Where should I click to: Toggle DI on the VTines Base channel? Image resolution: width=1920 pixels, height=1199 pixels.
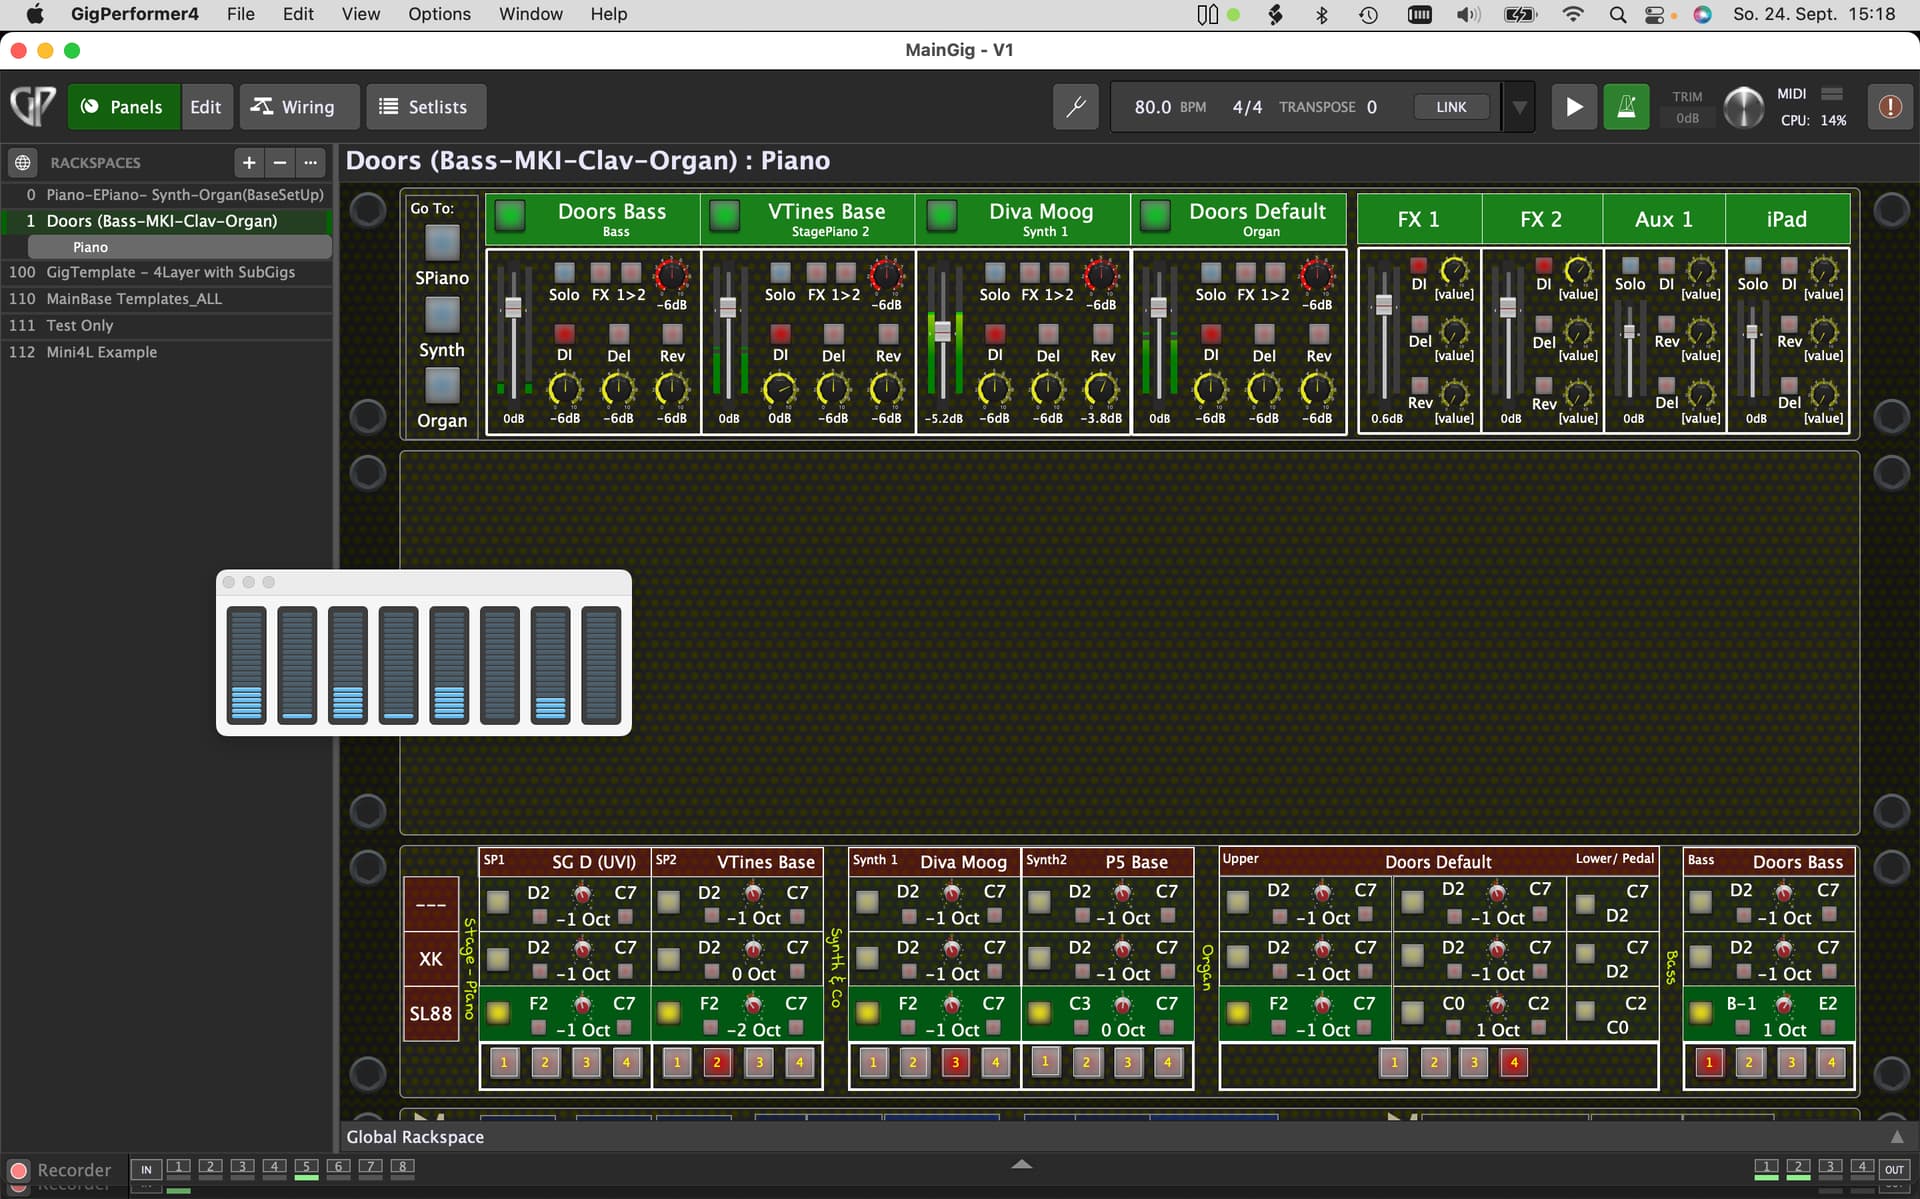(x=780, y=333)
